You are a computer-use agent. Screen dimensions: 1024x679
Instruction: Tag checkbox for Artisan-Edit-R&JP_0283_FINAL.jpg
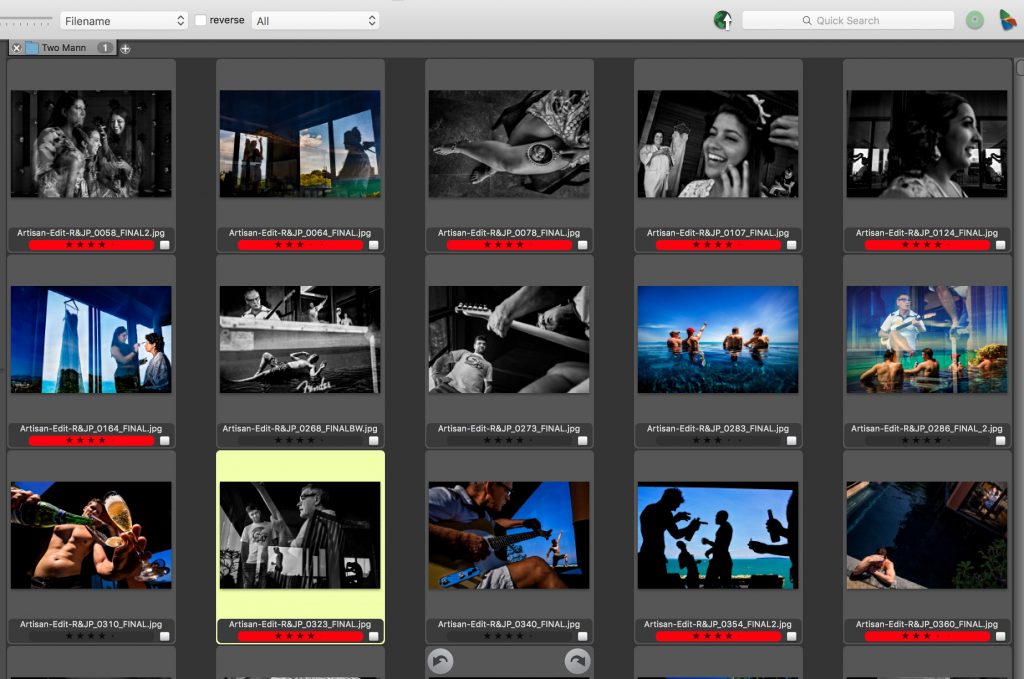pos(792,441)
